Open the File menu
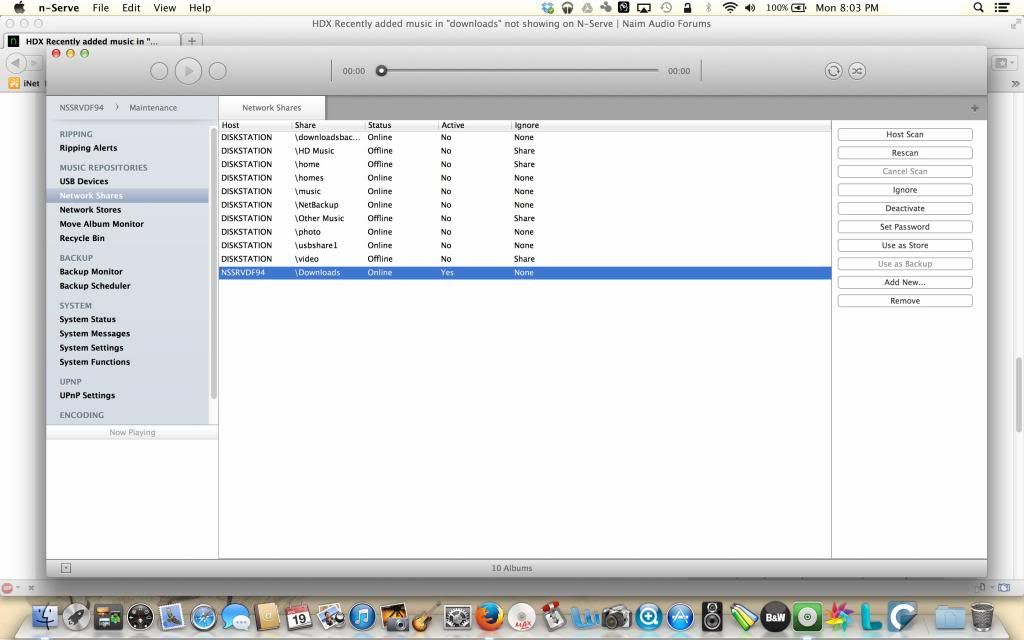This screenshot has width=1024, height=640. [101, 8]
